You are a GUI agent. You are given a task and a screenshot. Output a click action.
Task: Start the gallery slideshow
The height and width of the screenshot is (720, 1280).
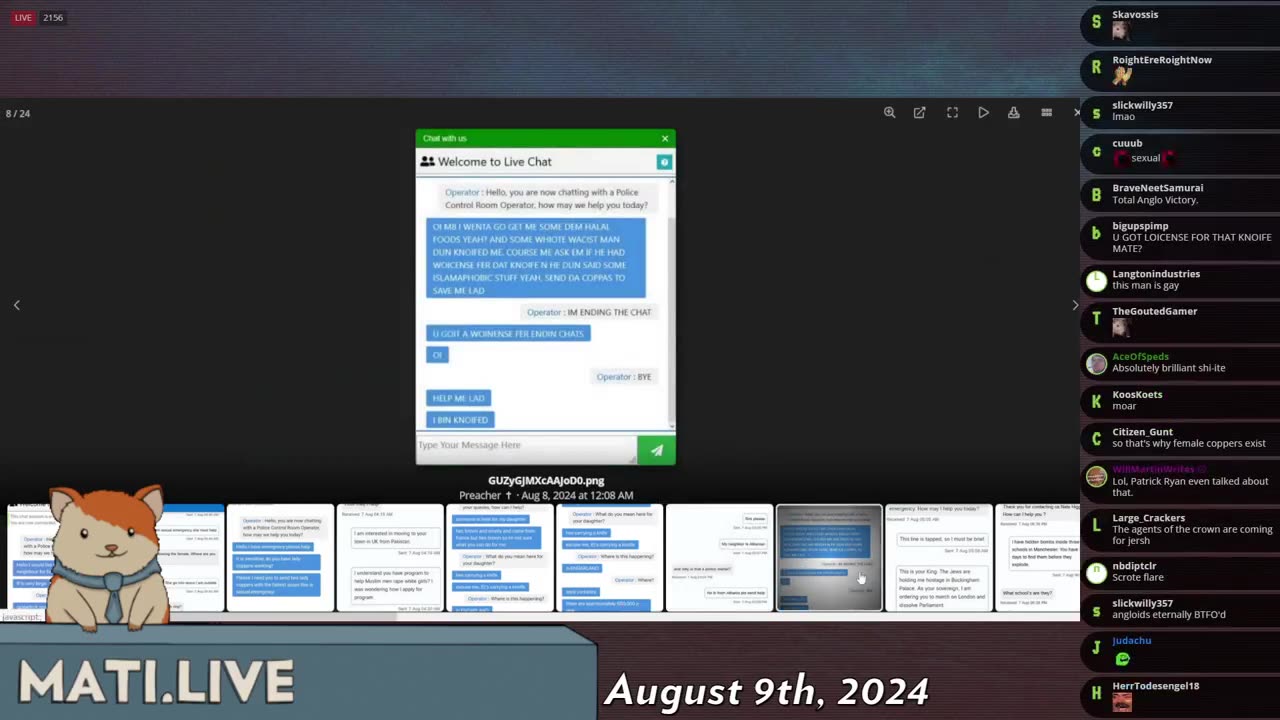pos(983,113)
